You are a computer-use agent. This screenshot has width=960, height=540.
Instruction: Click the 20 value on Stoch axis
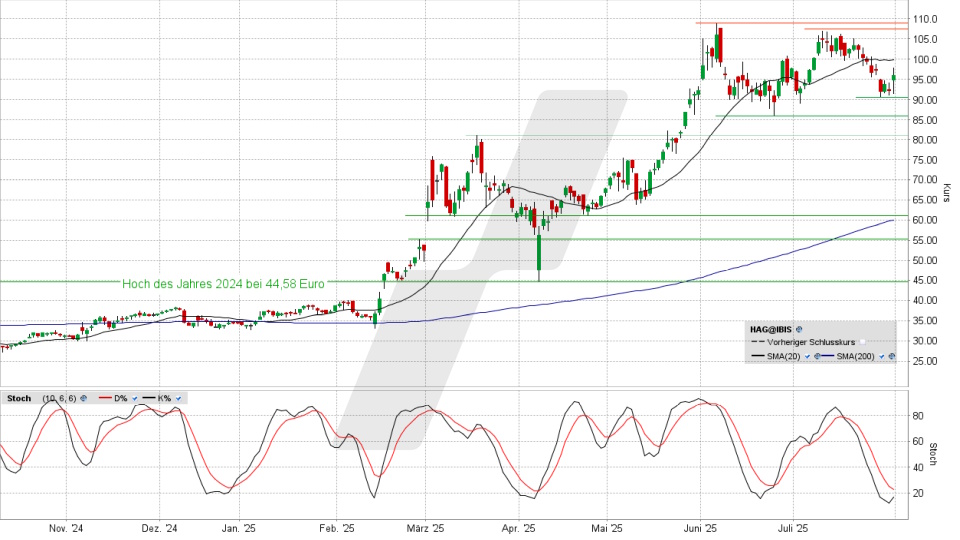coord(918,493)
